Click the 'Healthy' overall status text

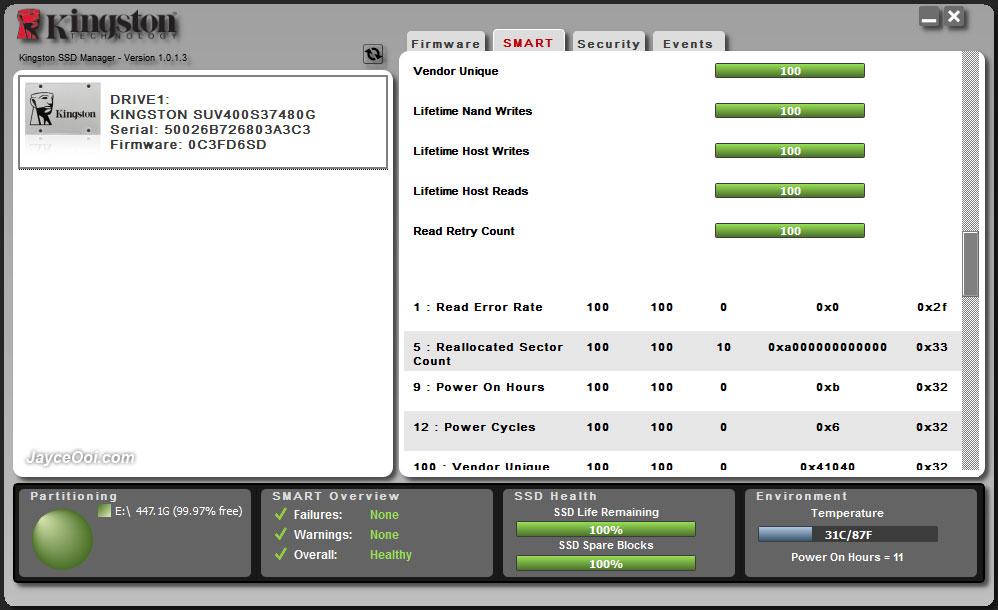click(391, 555)
